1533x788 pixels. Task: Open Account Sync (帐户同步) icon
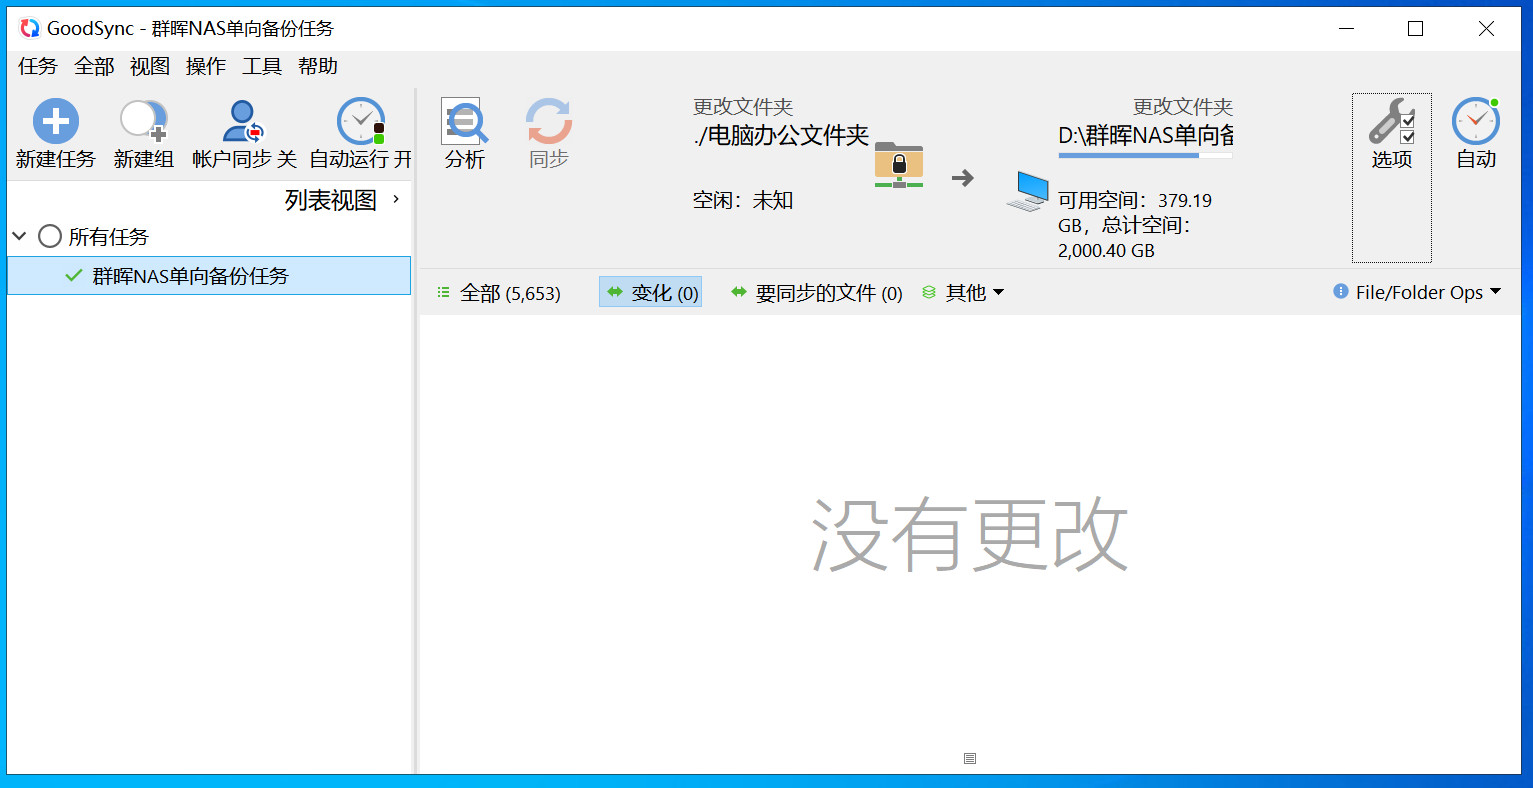(x=243, y=121)
